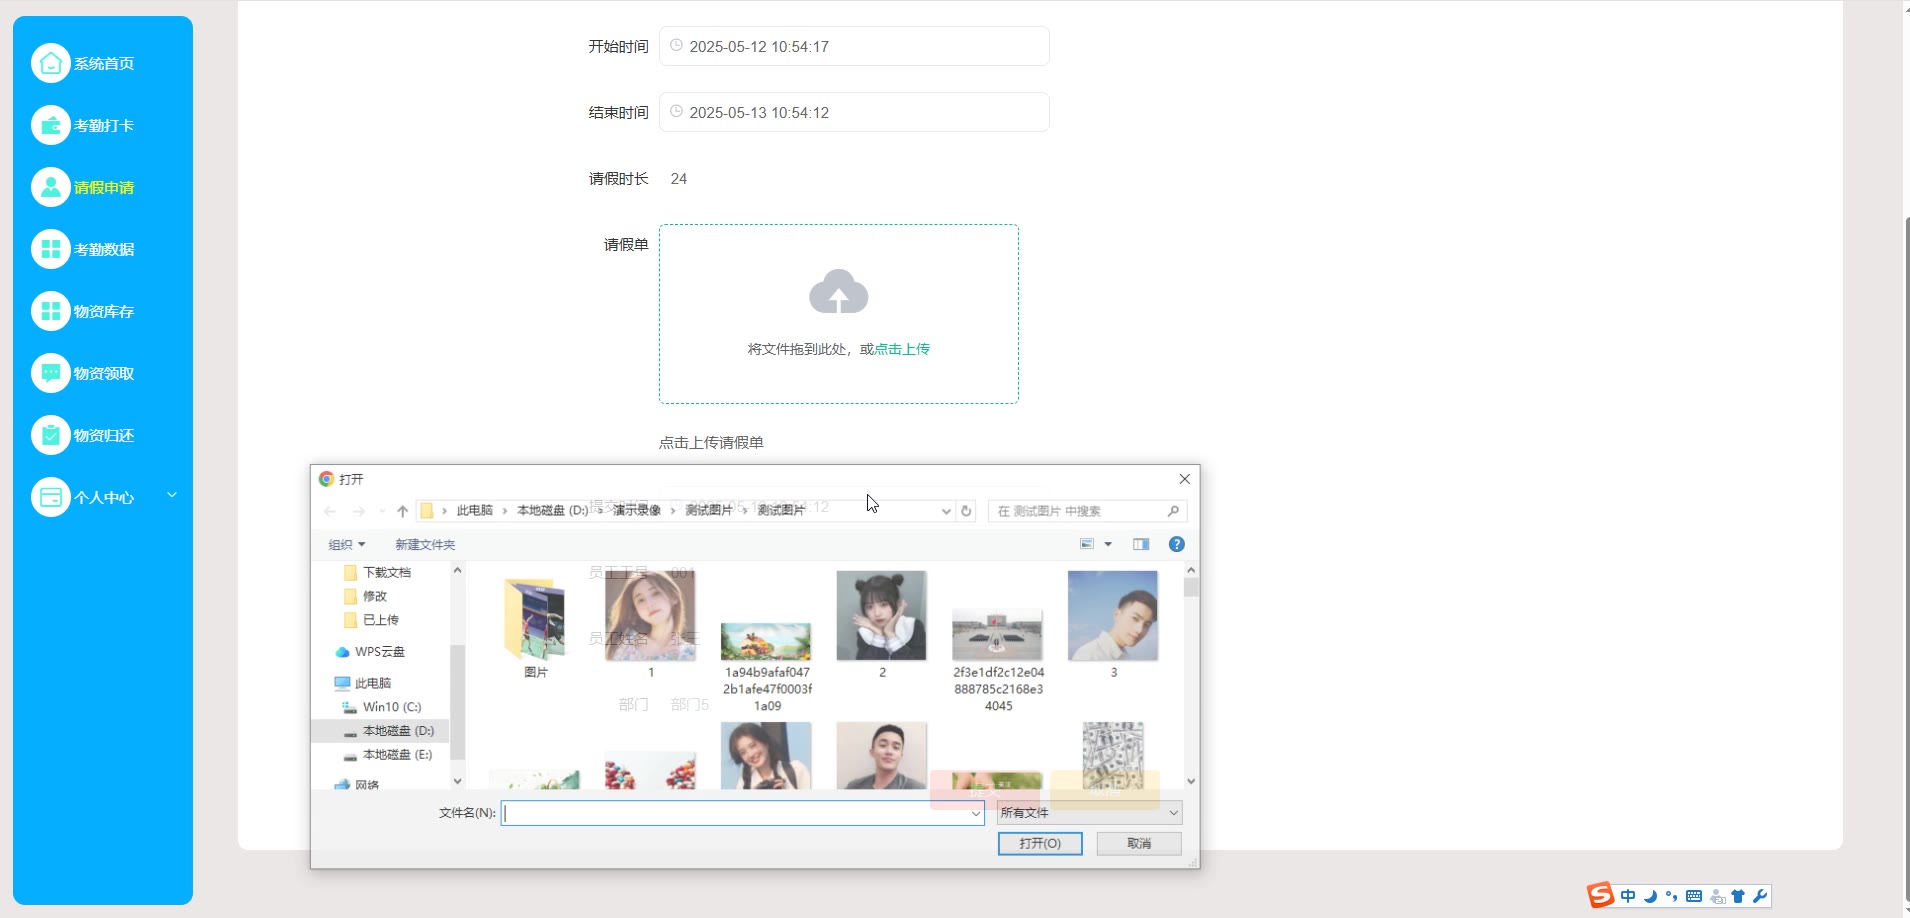Click the 系统首页 house icon in sidebar
Image resolution: width=1910 pixels, height=918 pixels.
51,63
